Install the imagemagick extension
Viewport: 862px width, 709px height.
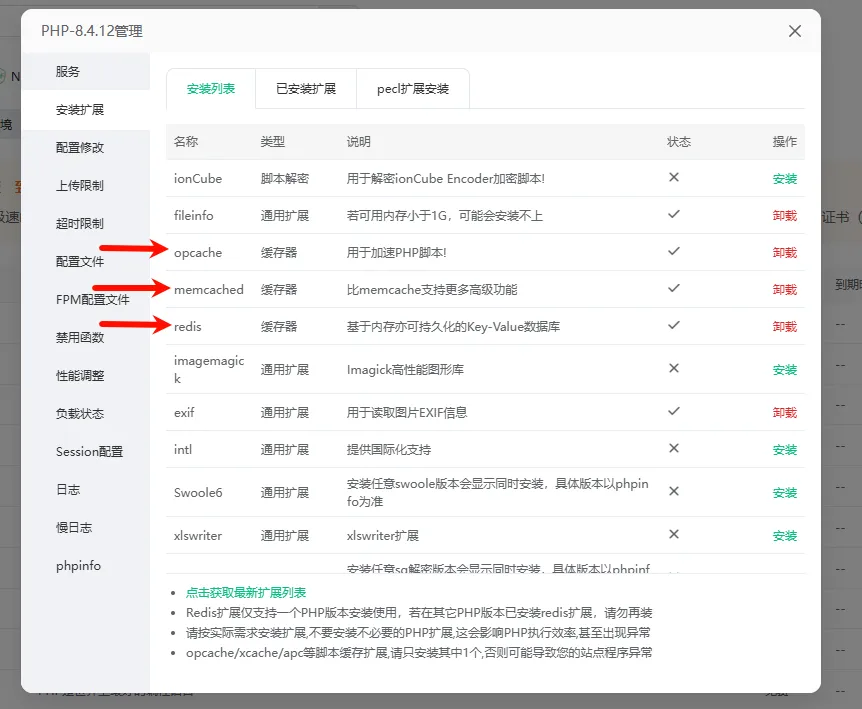click(x=785, y=370)
